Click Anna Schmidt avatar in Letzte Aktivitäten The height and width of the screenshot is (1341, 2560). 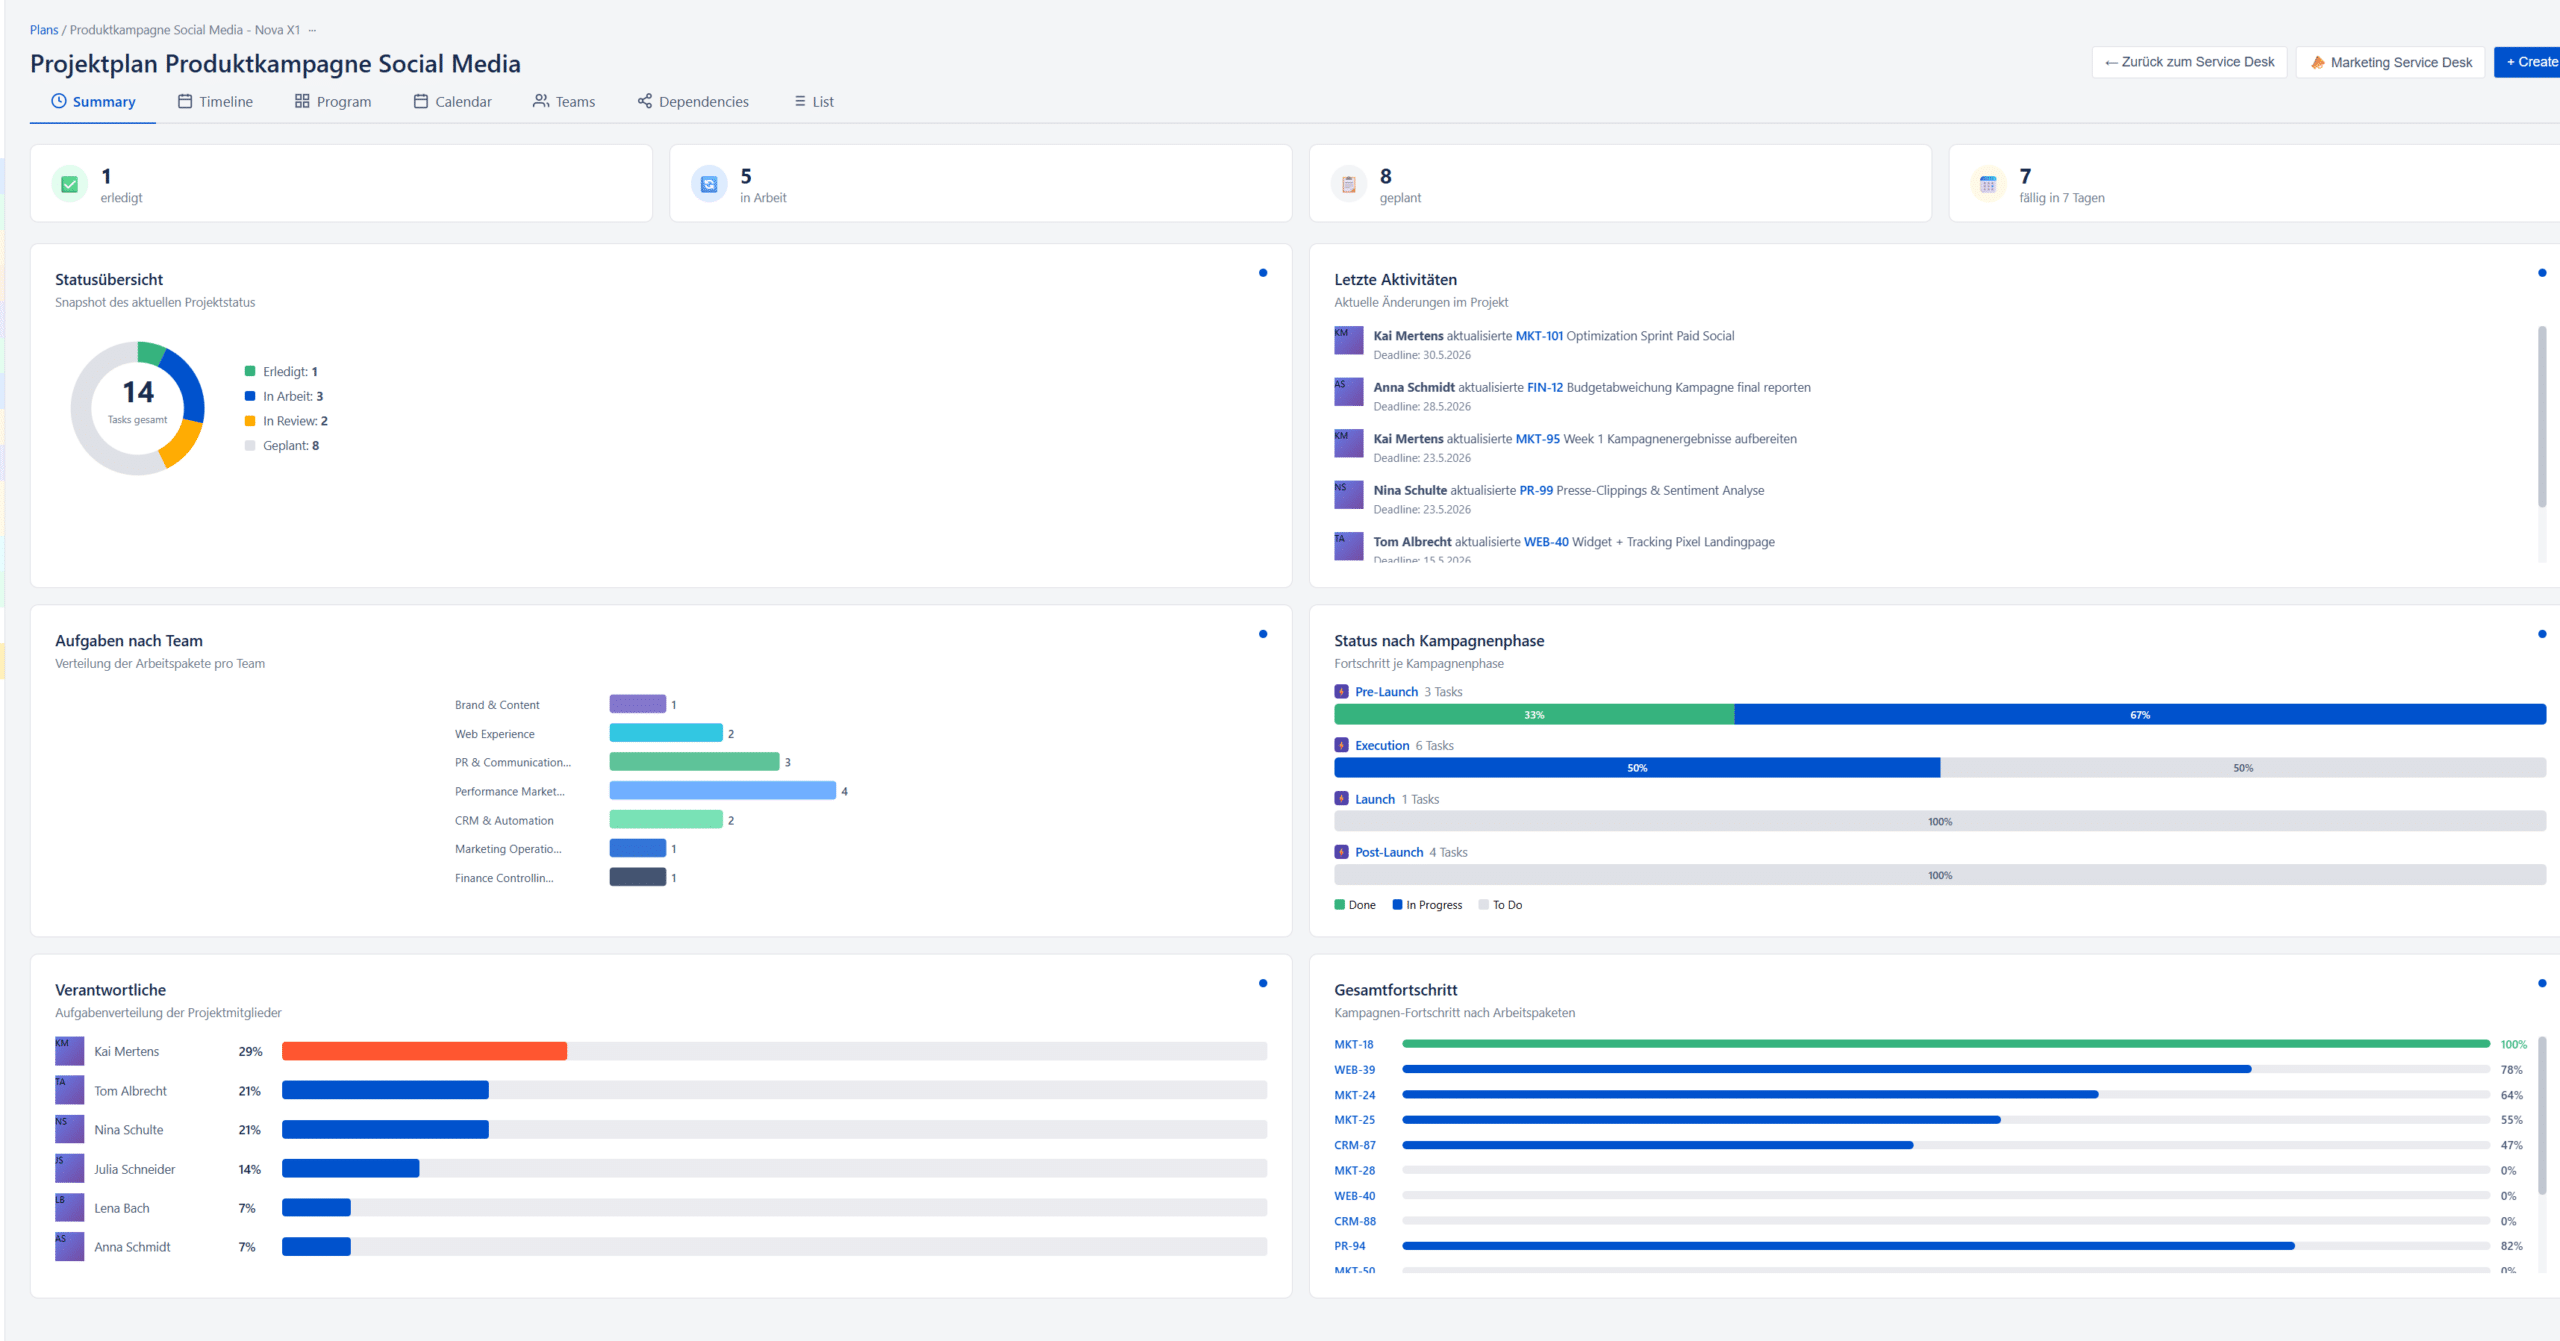(1348, 391)
